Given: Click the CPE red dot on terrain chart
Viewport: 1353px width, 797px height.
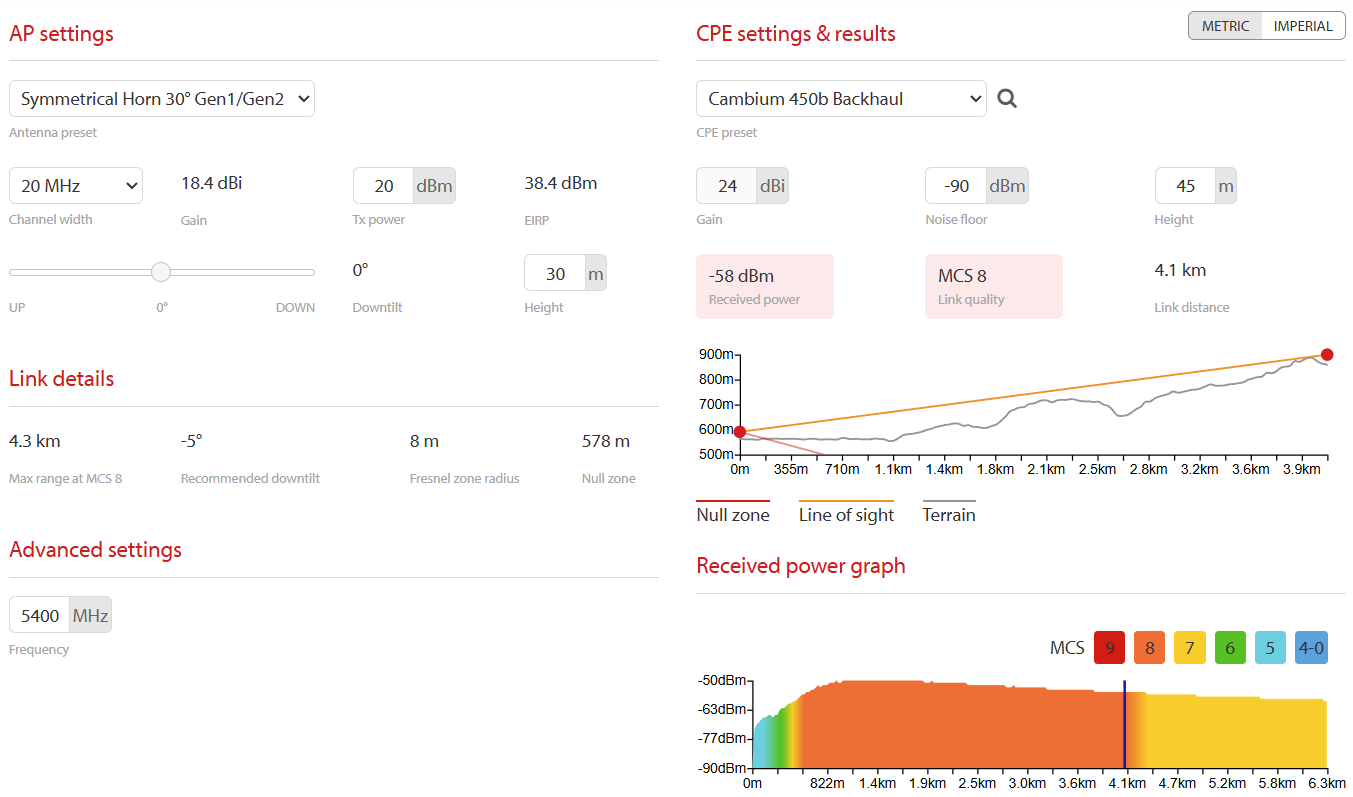Looking at the screenshot, I should 1327,354.
